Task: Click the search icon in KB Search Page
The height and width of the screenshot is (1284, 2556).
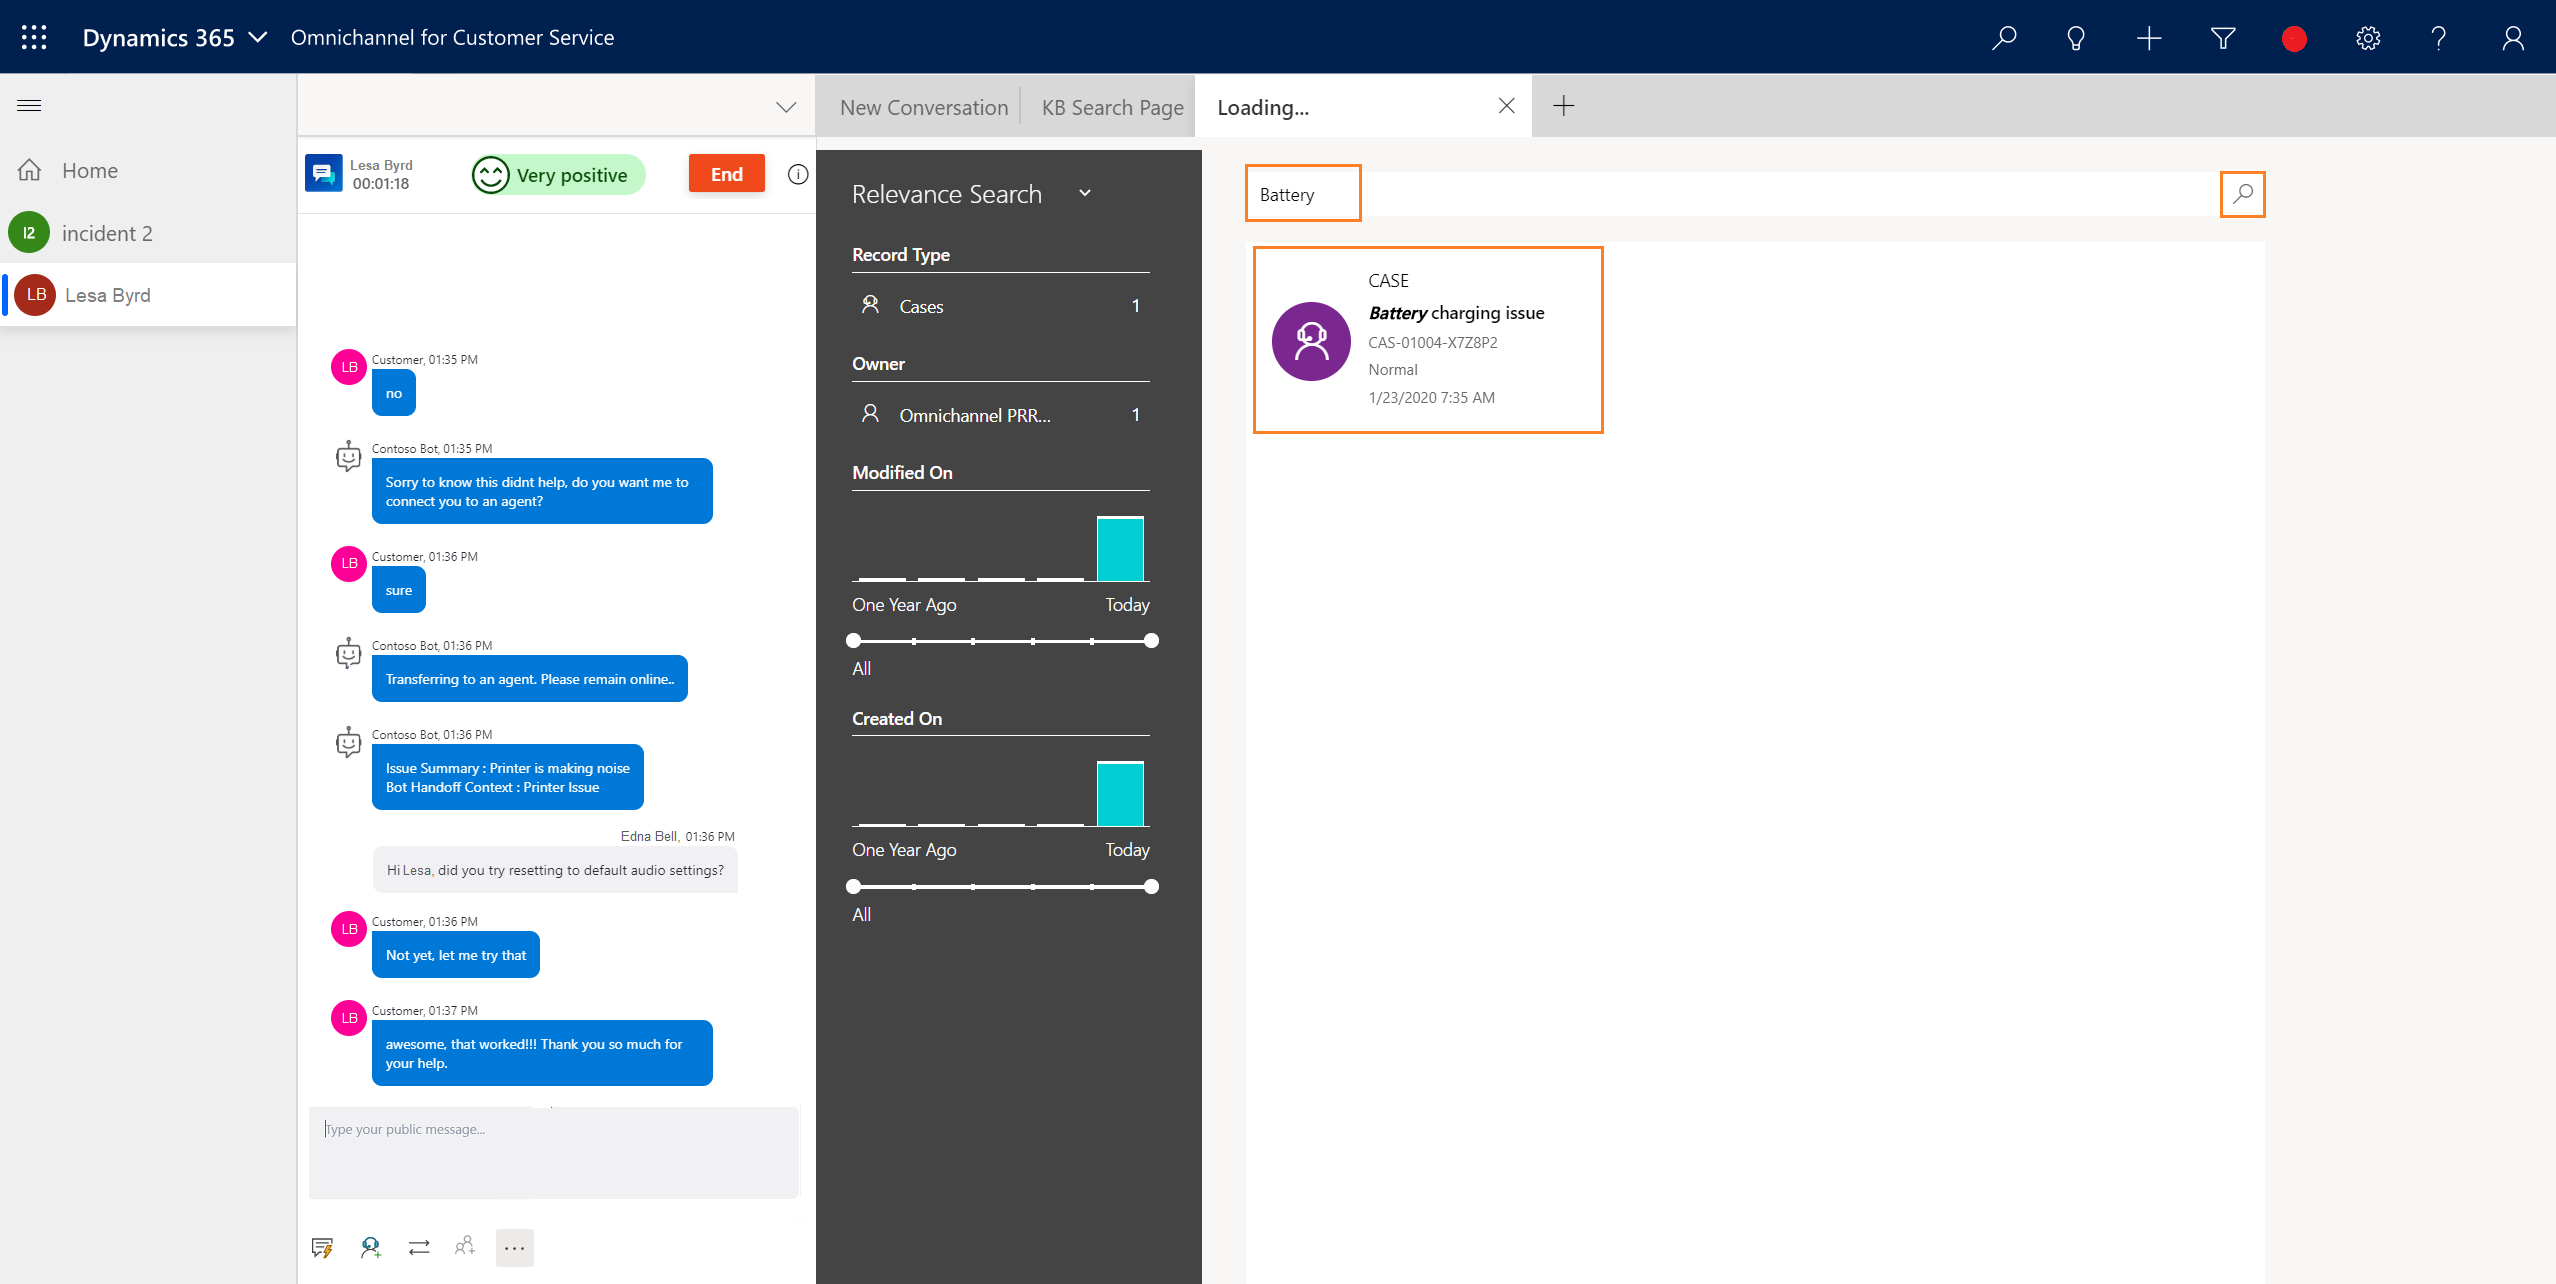Action: [2242, 193]
